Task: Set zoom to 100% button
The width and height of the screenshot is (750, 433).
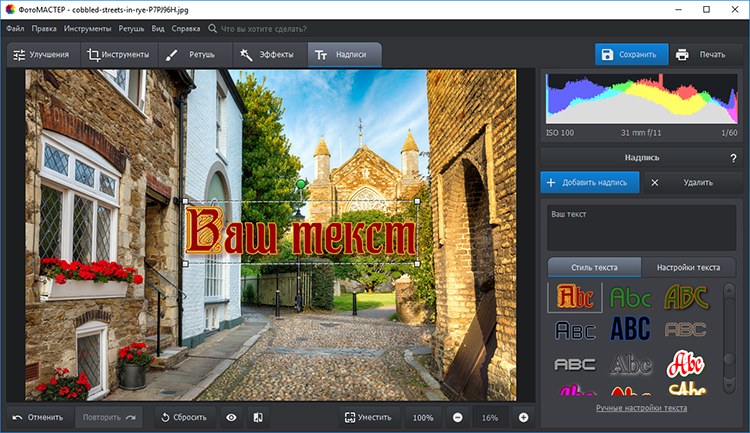Action: [423, 417]
